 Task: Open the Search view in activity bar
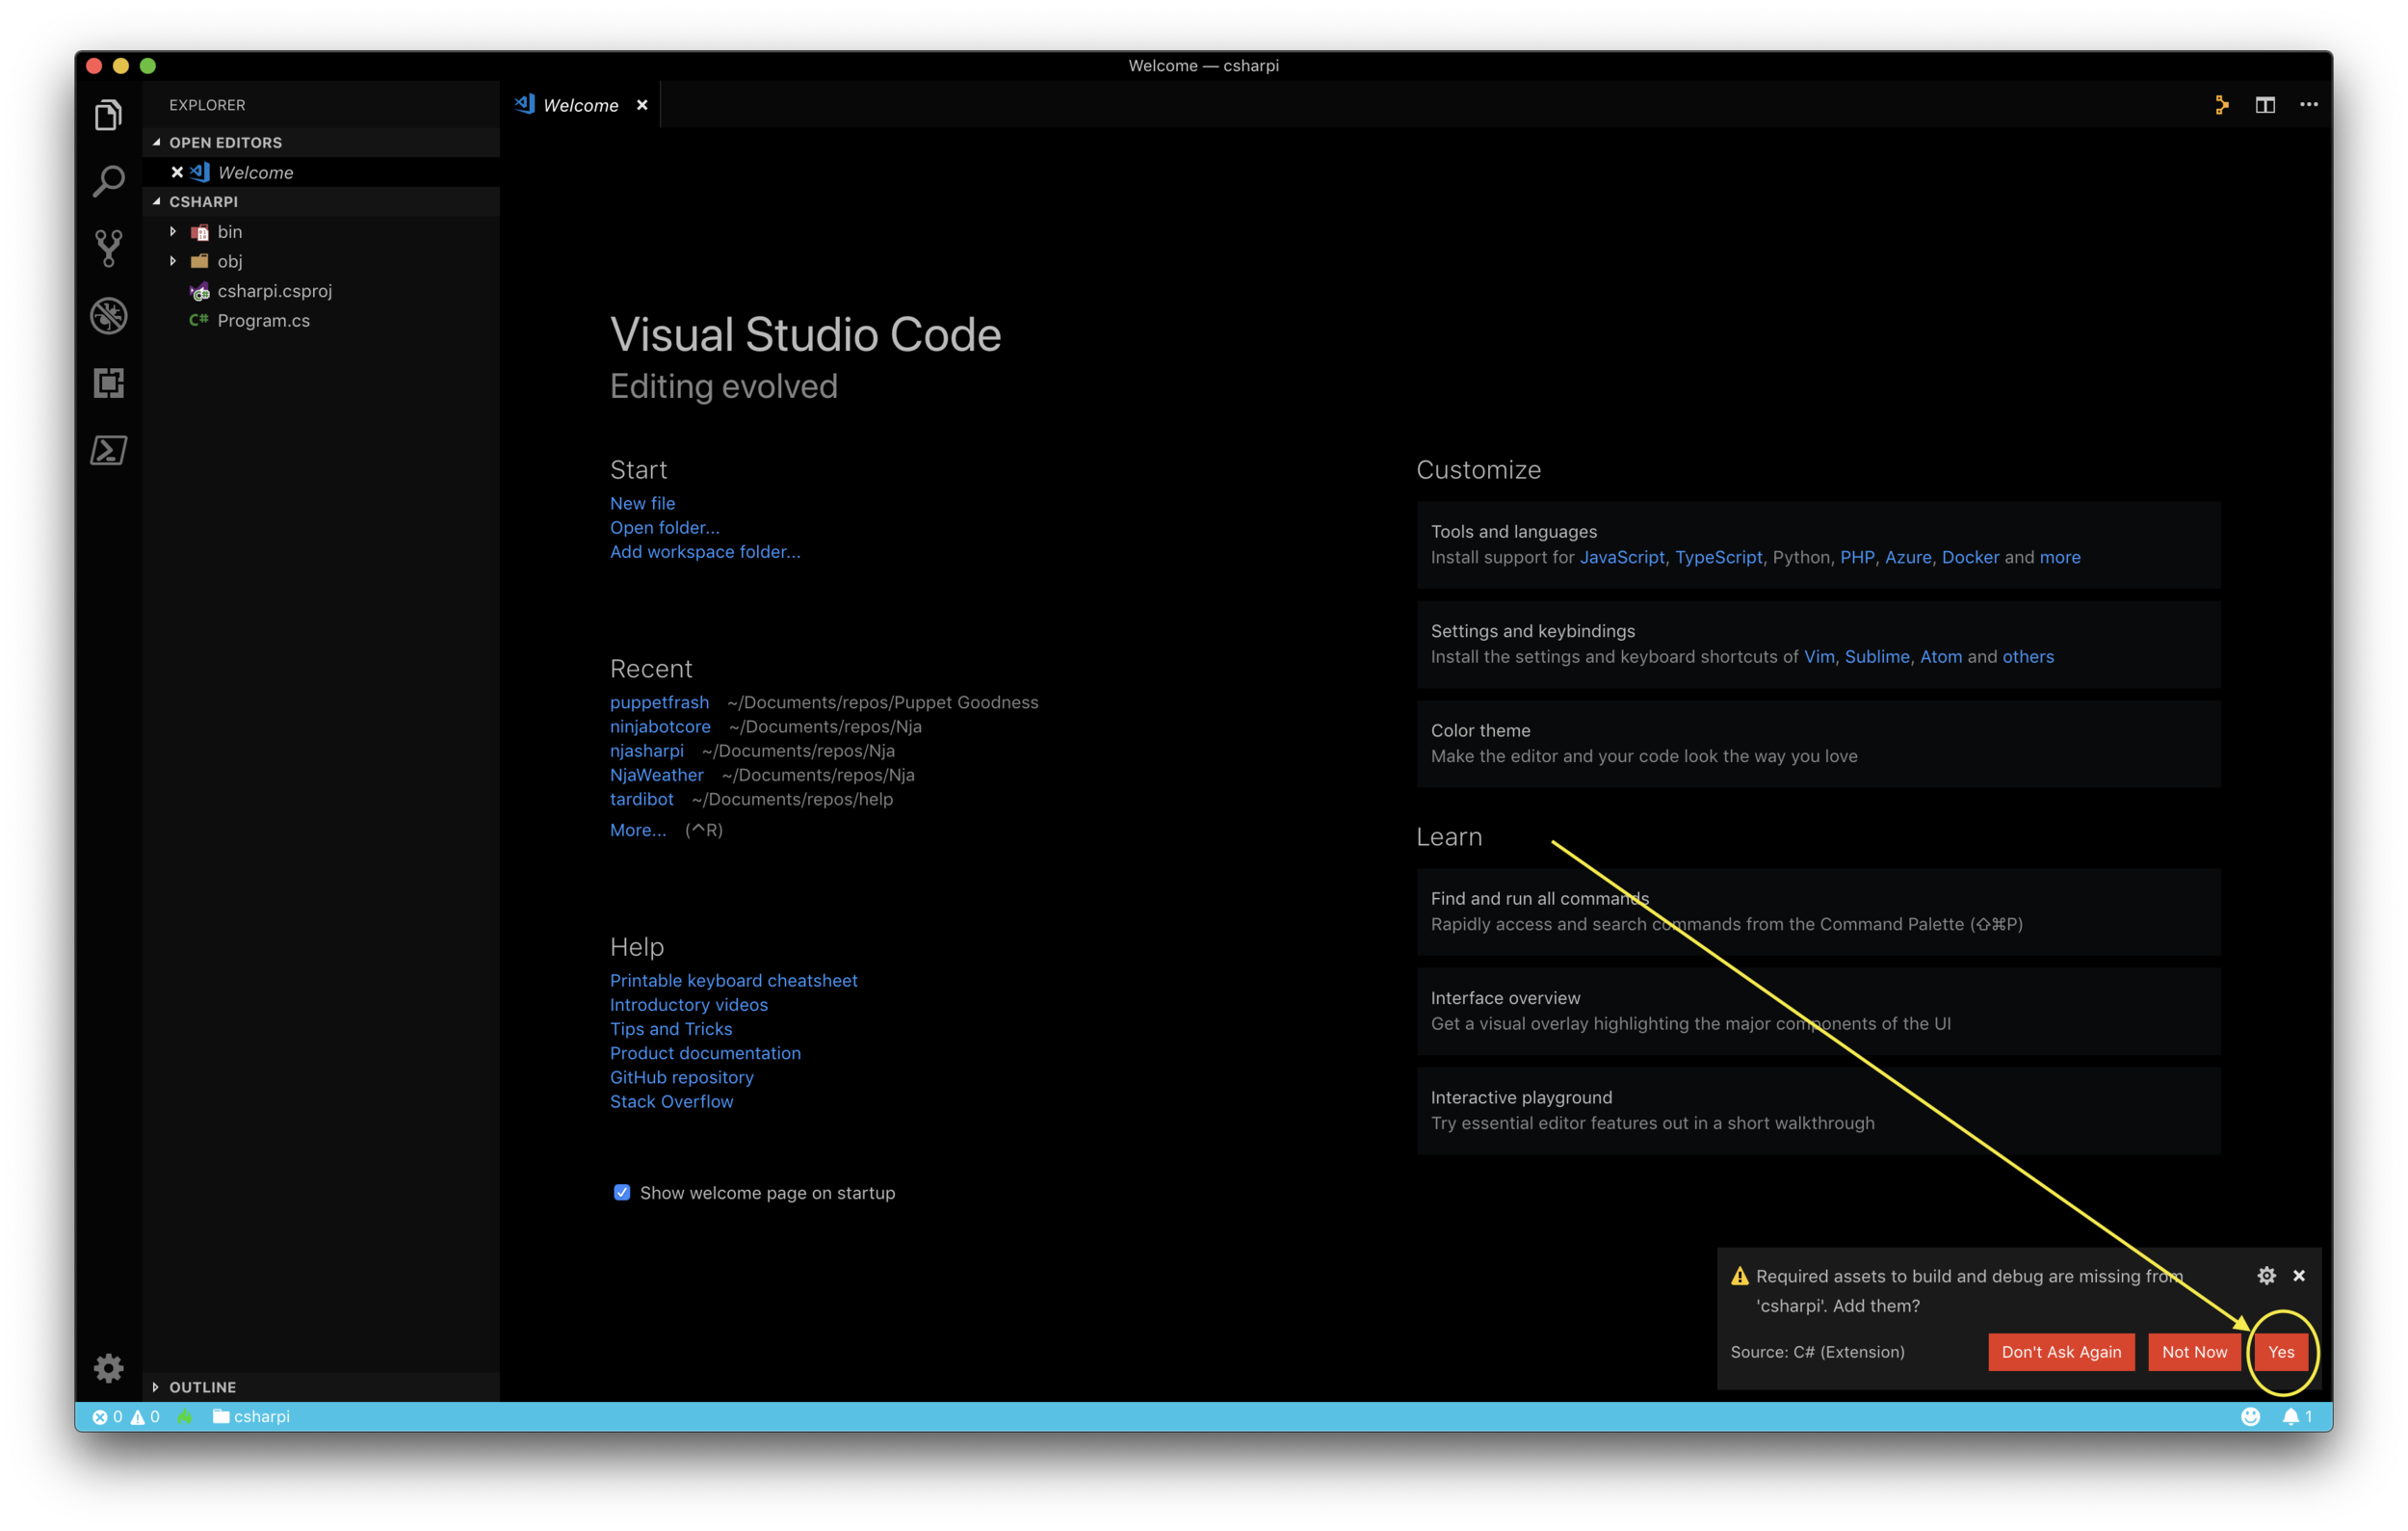(x=108, y=182)
